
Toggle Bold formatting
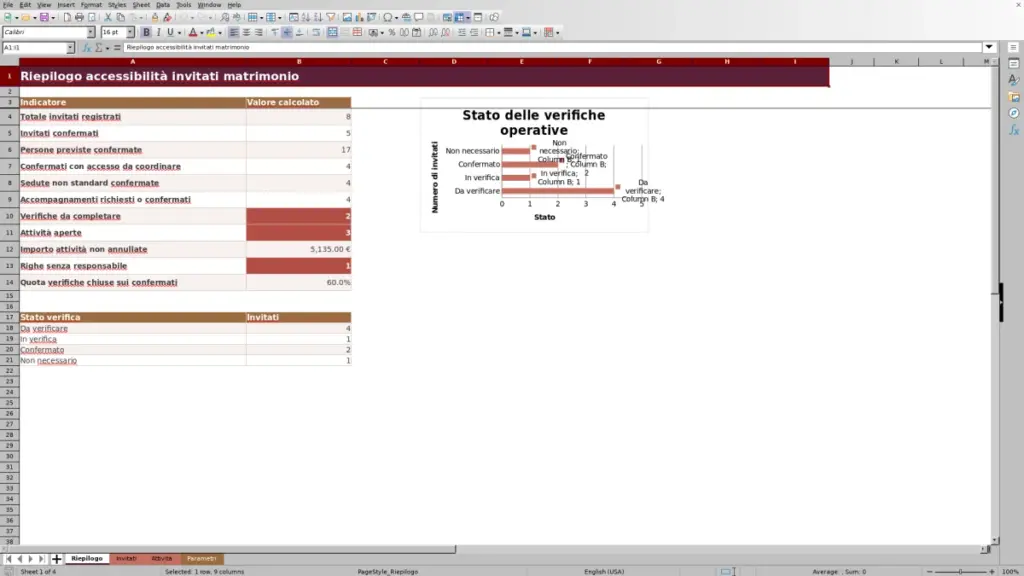(146, 33)
